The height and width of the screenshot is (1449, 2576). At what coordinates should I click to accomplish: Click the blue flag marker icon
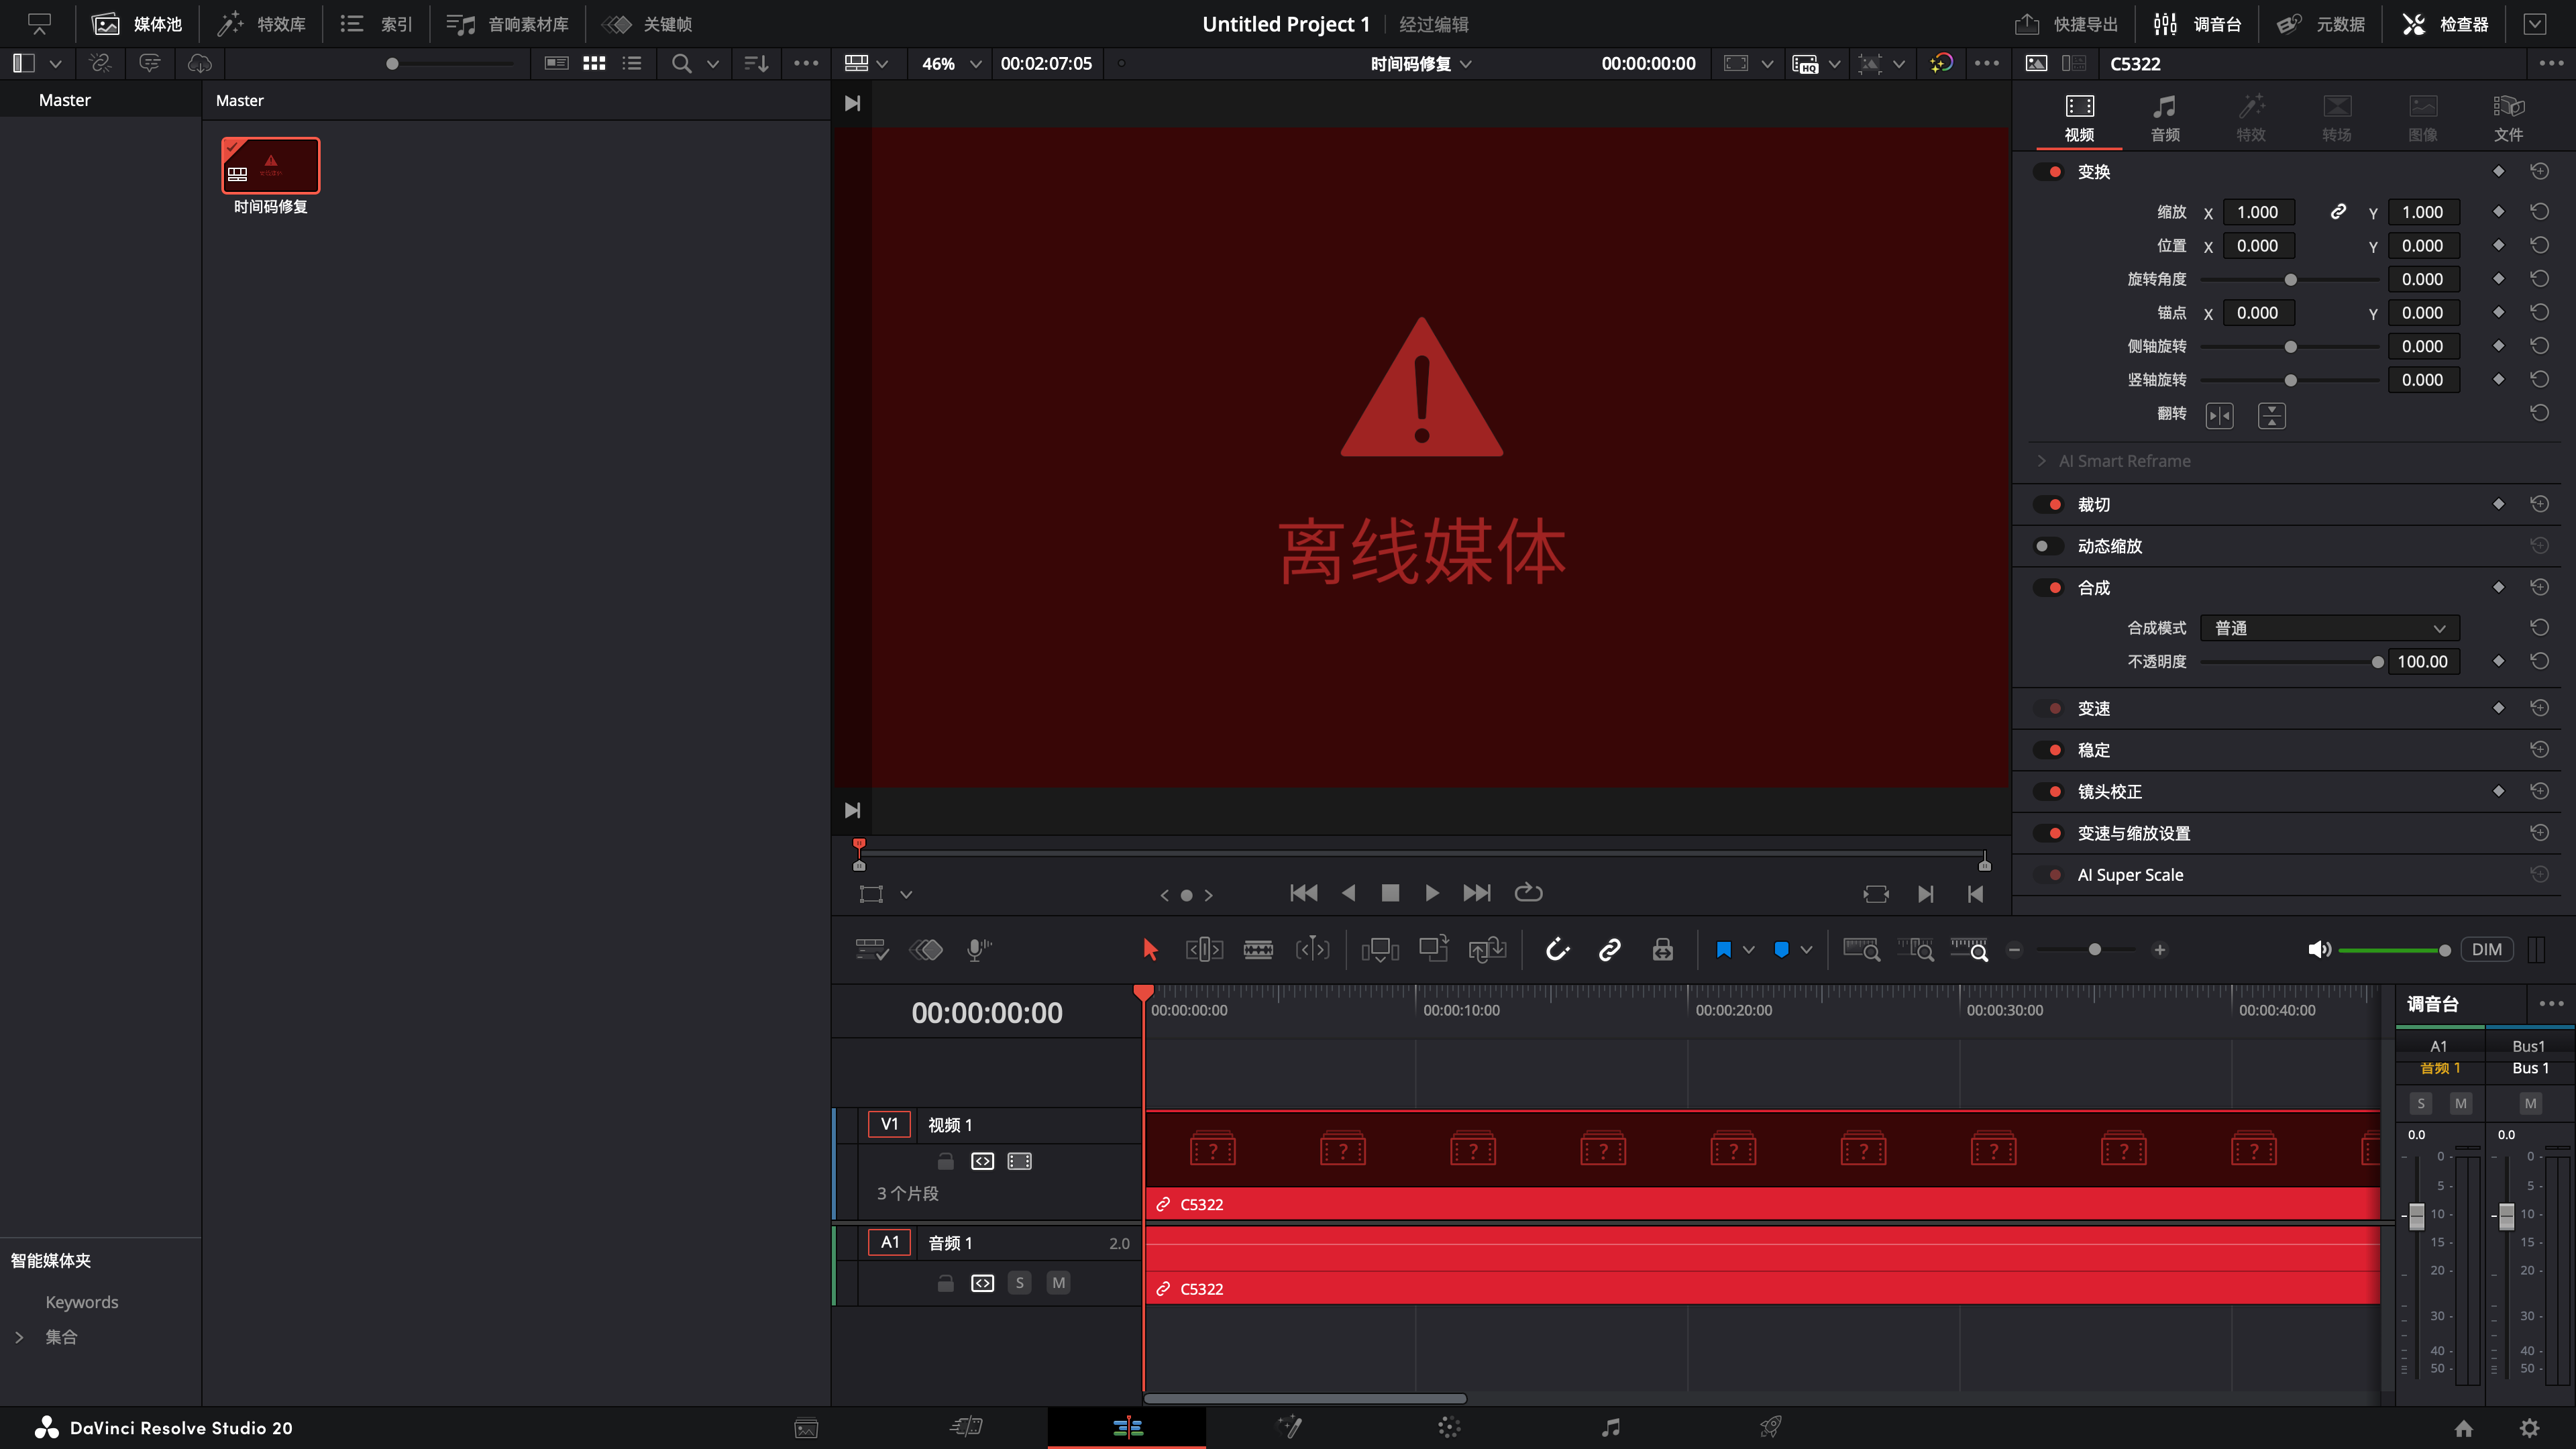tap(1723, 950)
